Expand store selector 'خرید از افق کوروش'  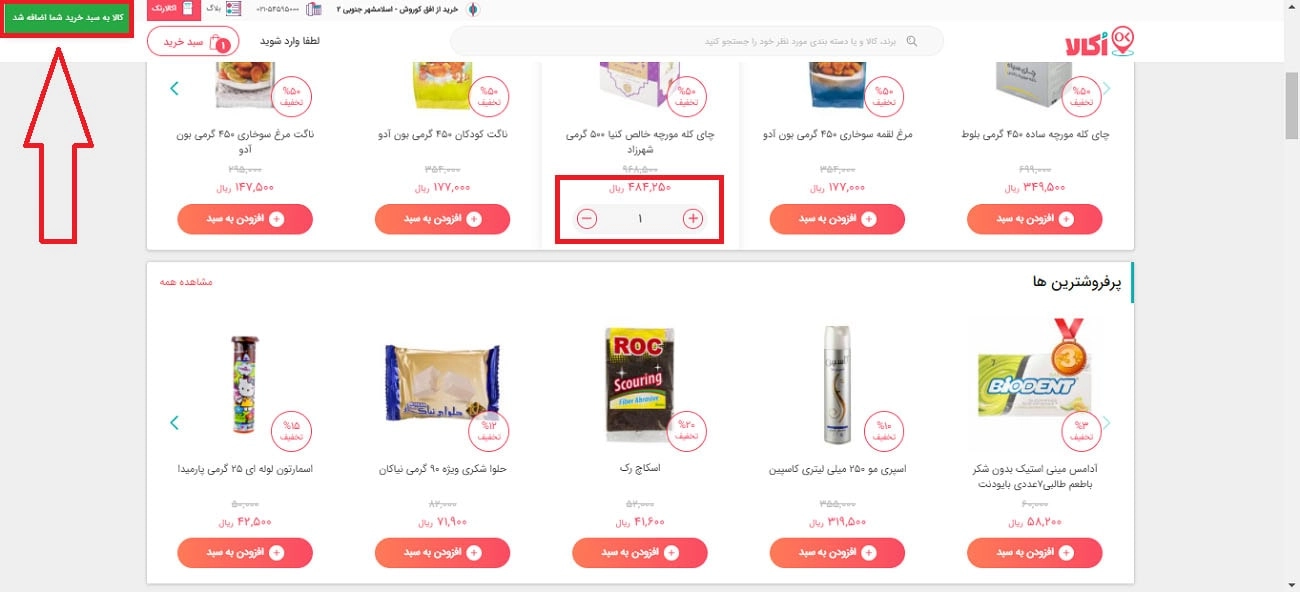pyautogui.click(x=400, y=9)
